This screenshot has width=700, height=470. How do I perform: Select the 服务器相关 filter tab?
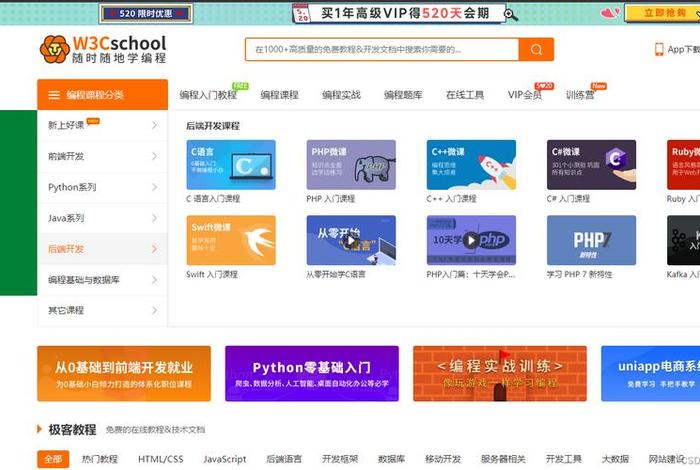coord(503,459)
